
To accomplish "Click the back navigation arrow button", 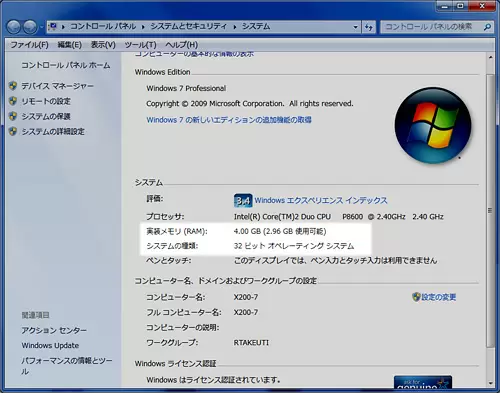I will pos(14,27).
